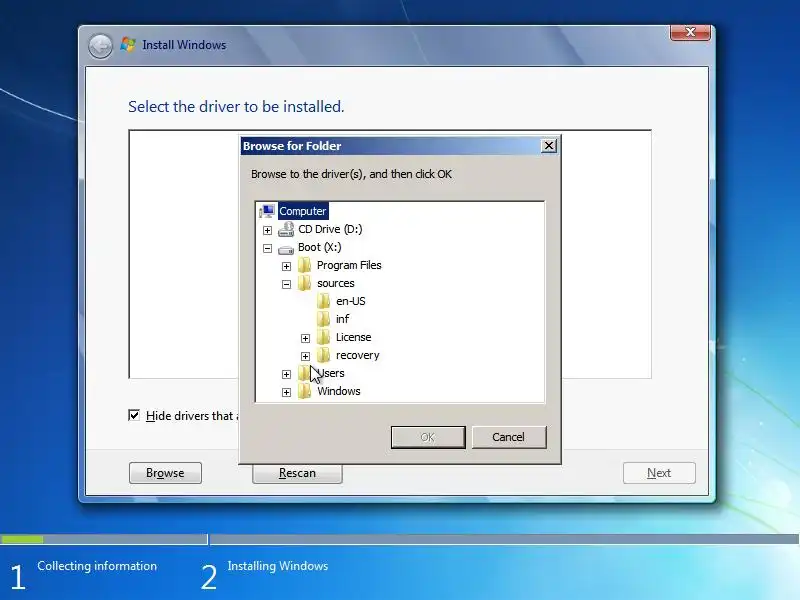Click the License folder icon
800x600 pixels.
tap(323, 337)
